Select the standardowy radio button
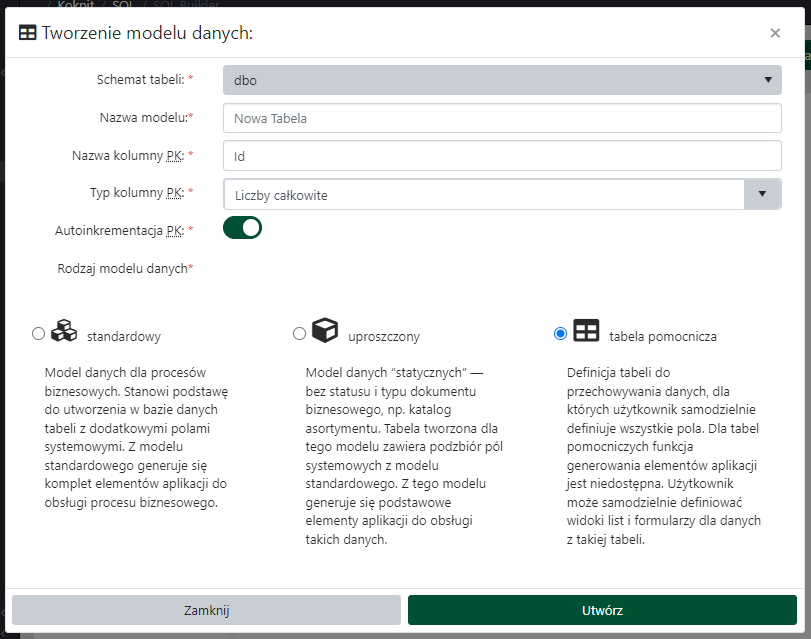Viewport: 811px width, 639px height. tap(38, 334)
